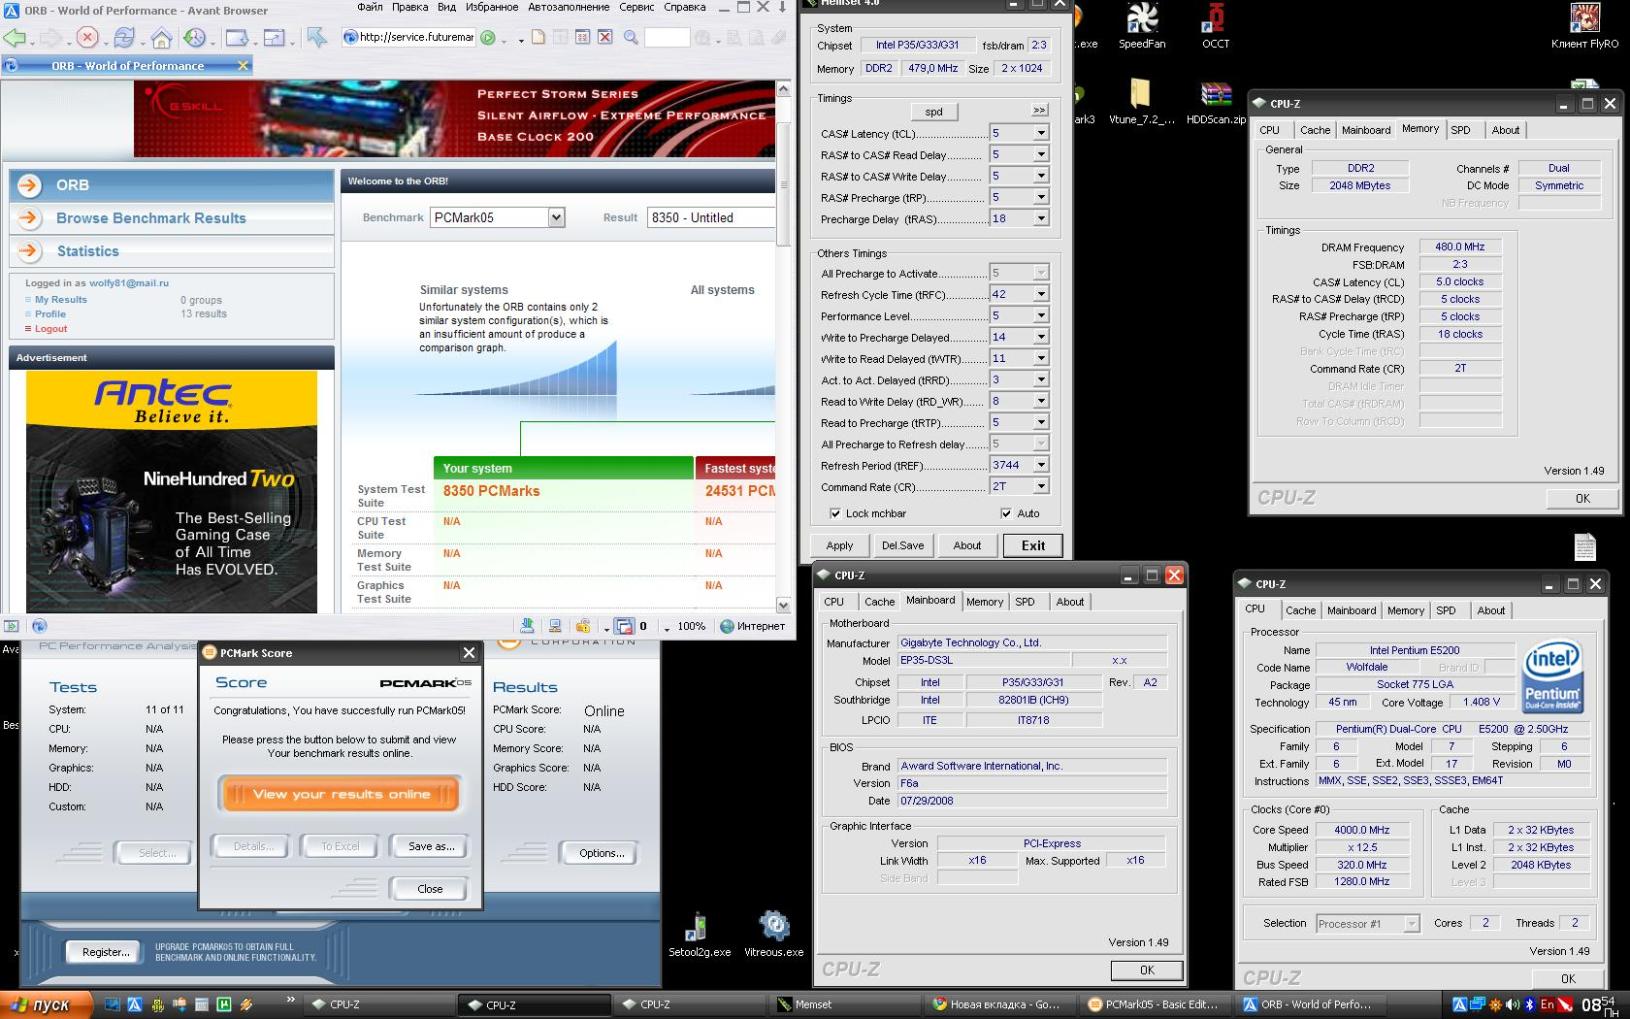The height and width of the screenshot is (1019, 1630).
Task: Open Mainboard tab in CPU-Z processor window
Action: point(1351,611)
